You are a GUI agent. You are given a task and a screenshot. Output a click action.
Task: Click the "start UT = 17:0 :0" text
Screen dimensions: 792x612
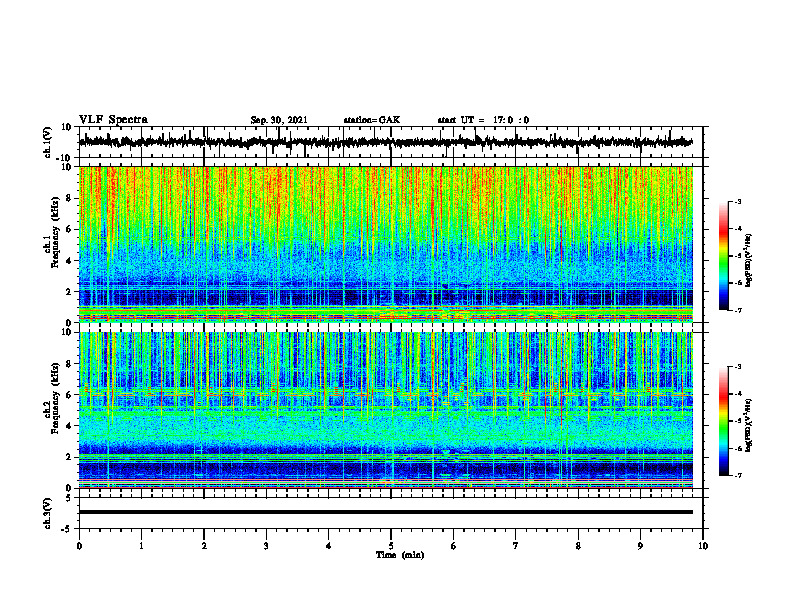(483, 120)
